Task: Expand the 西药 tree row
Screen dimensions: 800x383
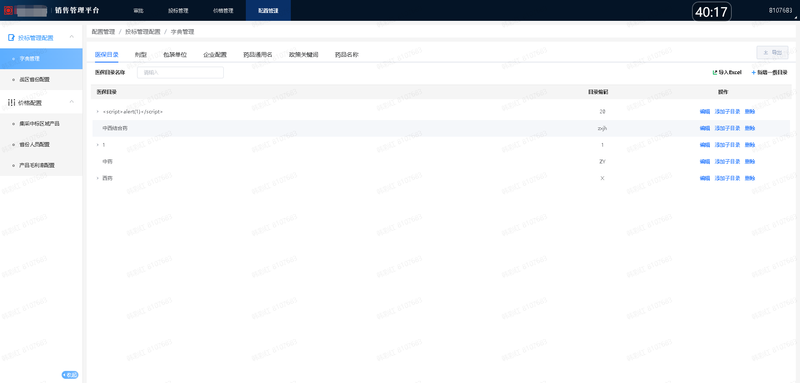Action: coord(97,178)
